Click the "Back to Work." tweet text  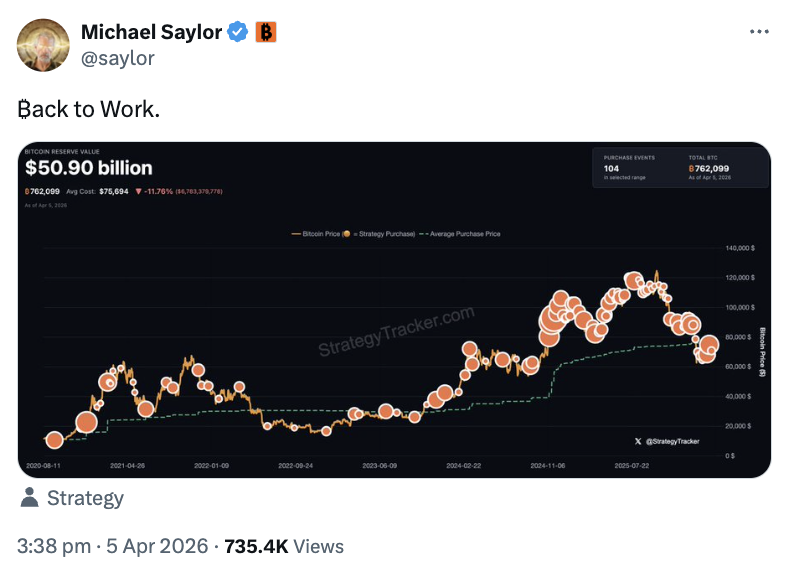pos(88,108)
